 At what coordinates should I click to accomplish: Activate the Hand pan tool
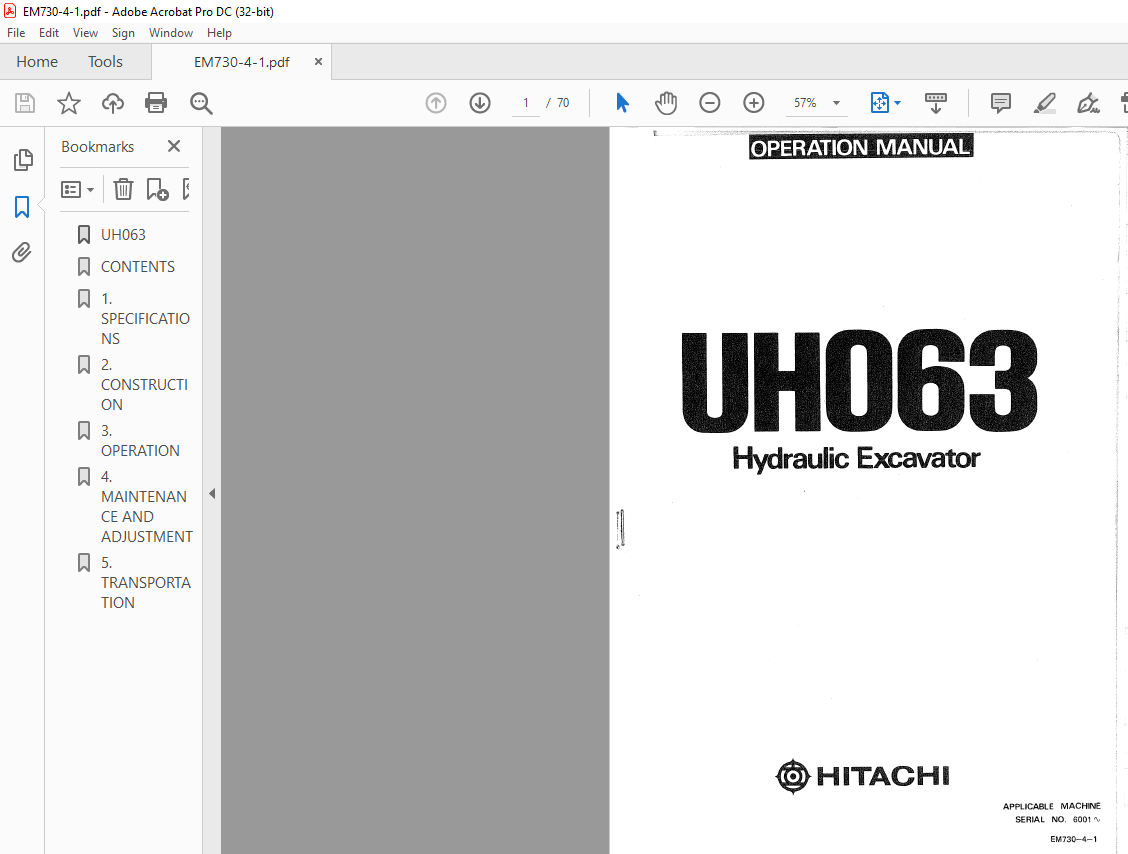point(666,103)
